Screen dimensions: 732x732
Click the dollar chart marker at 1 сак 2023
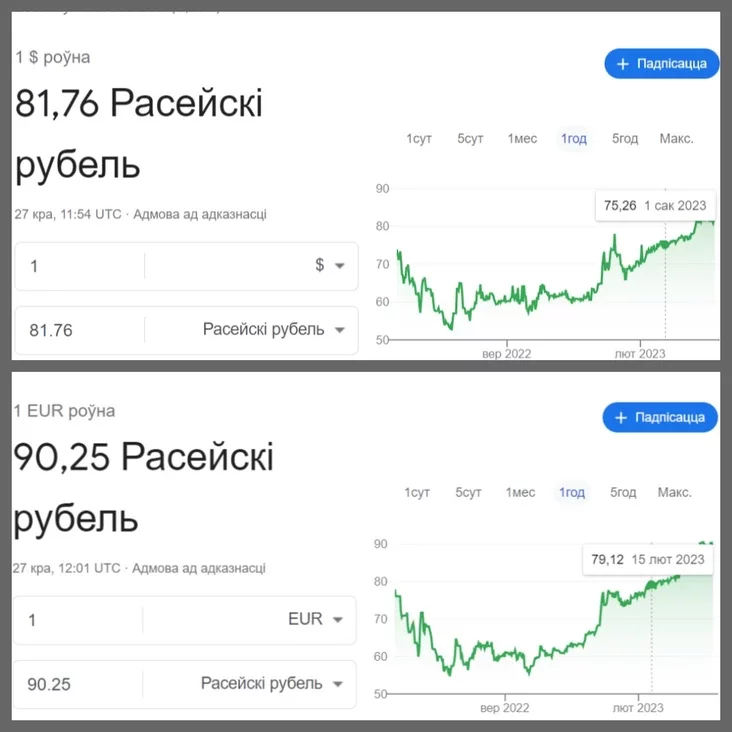pos(665,244)
